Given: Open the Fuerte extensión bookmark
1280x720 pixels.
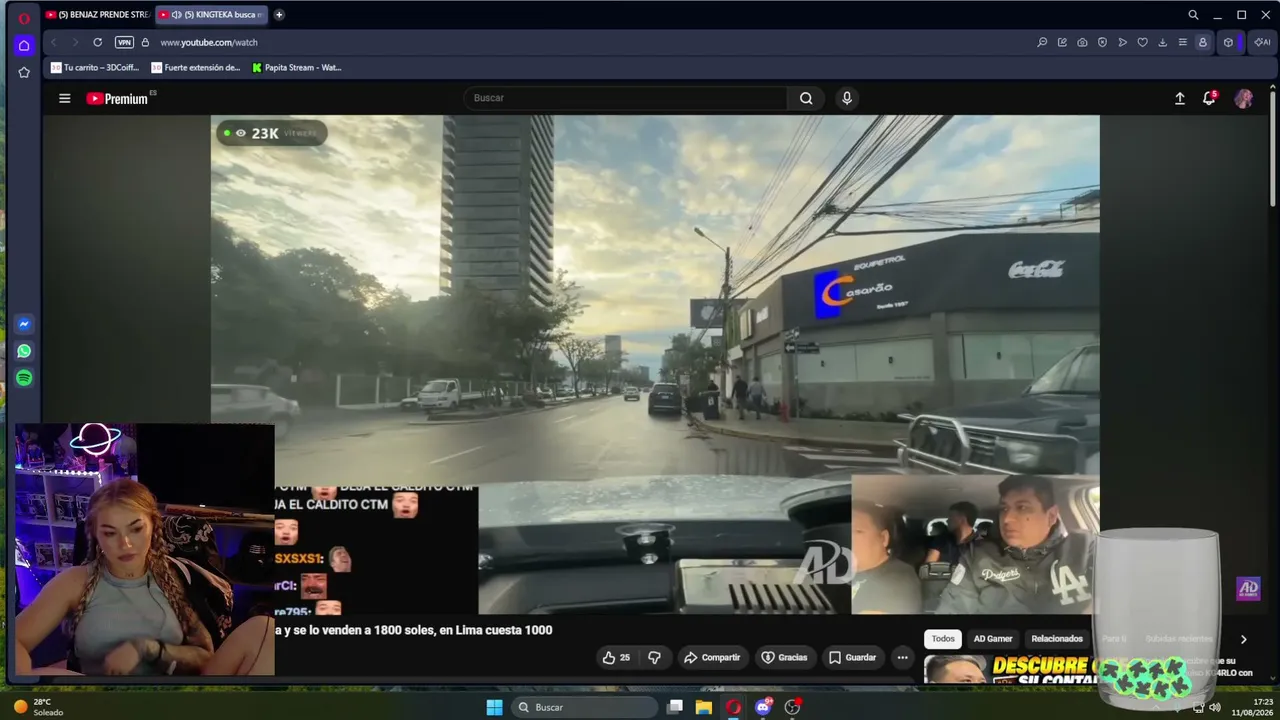Looking at the screenshot, I should (196, 68).
